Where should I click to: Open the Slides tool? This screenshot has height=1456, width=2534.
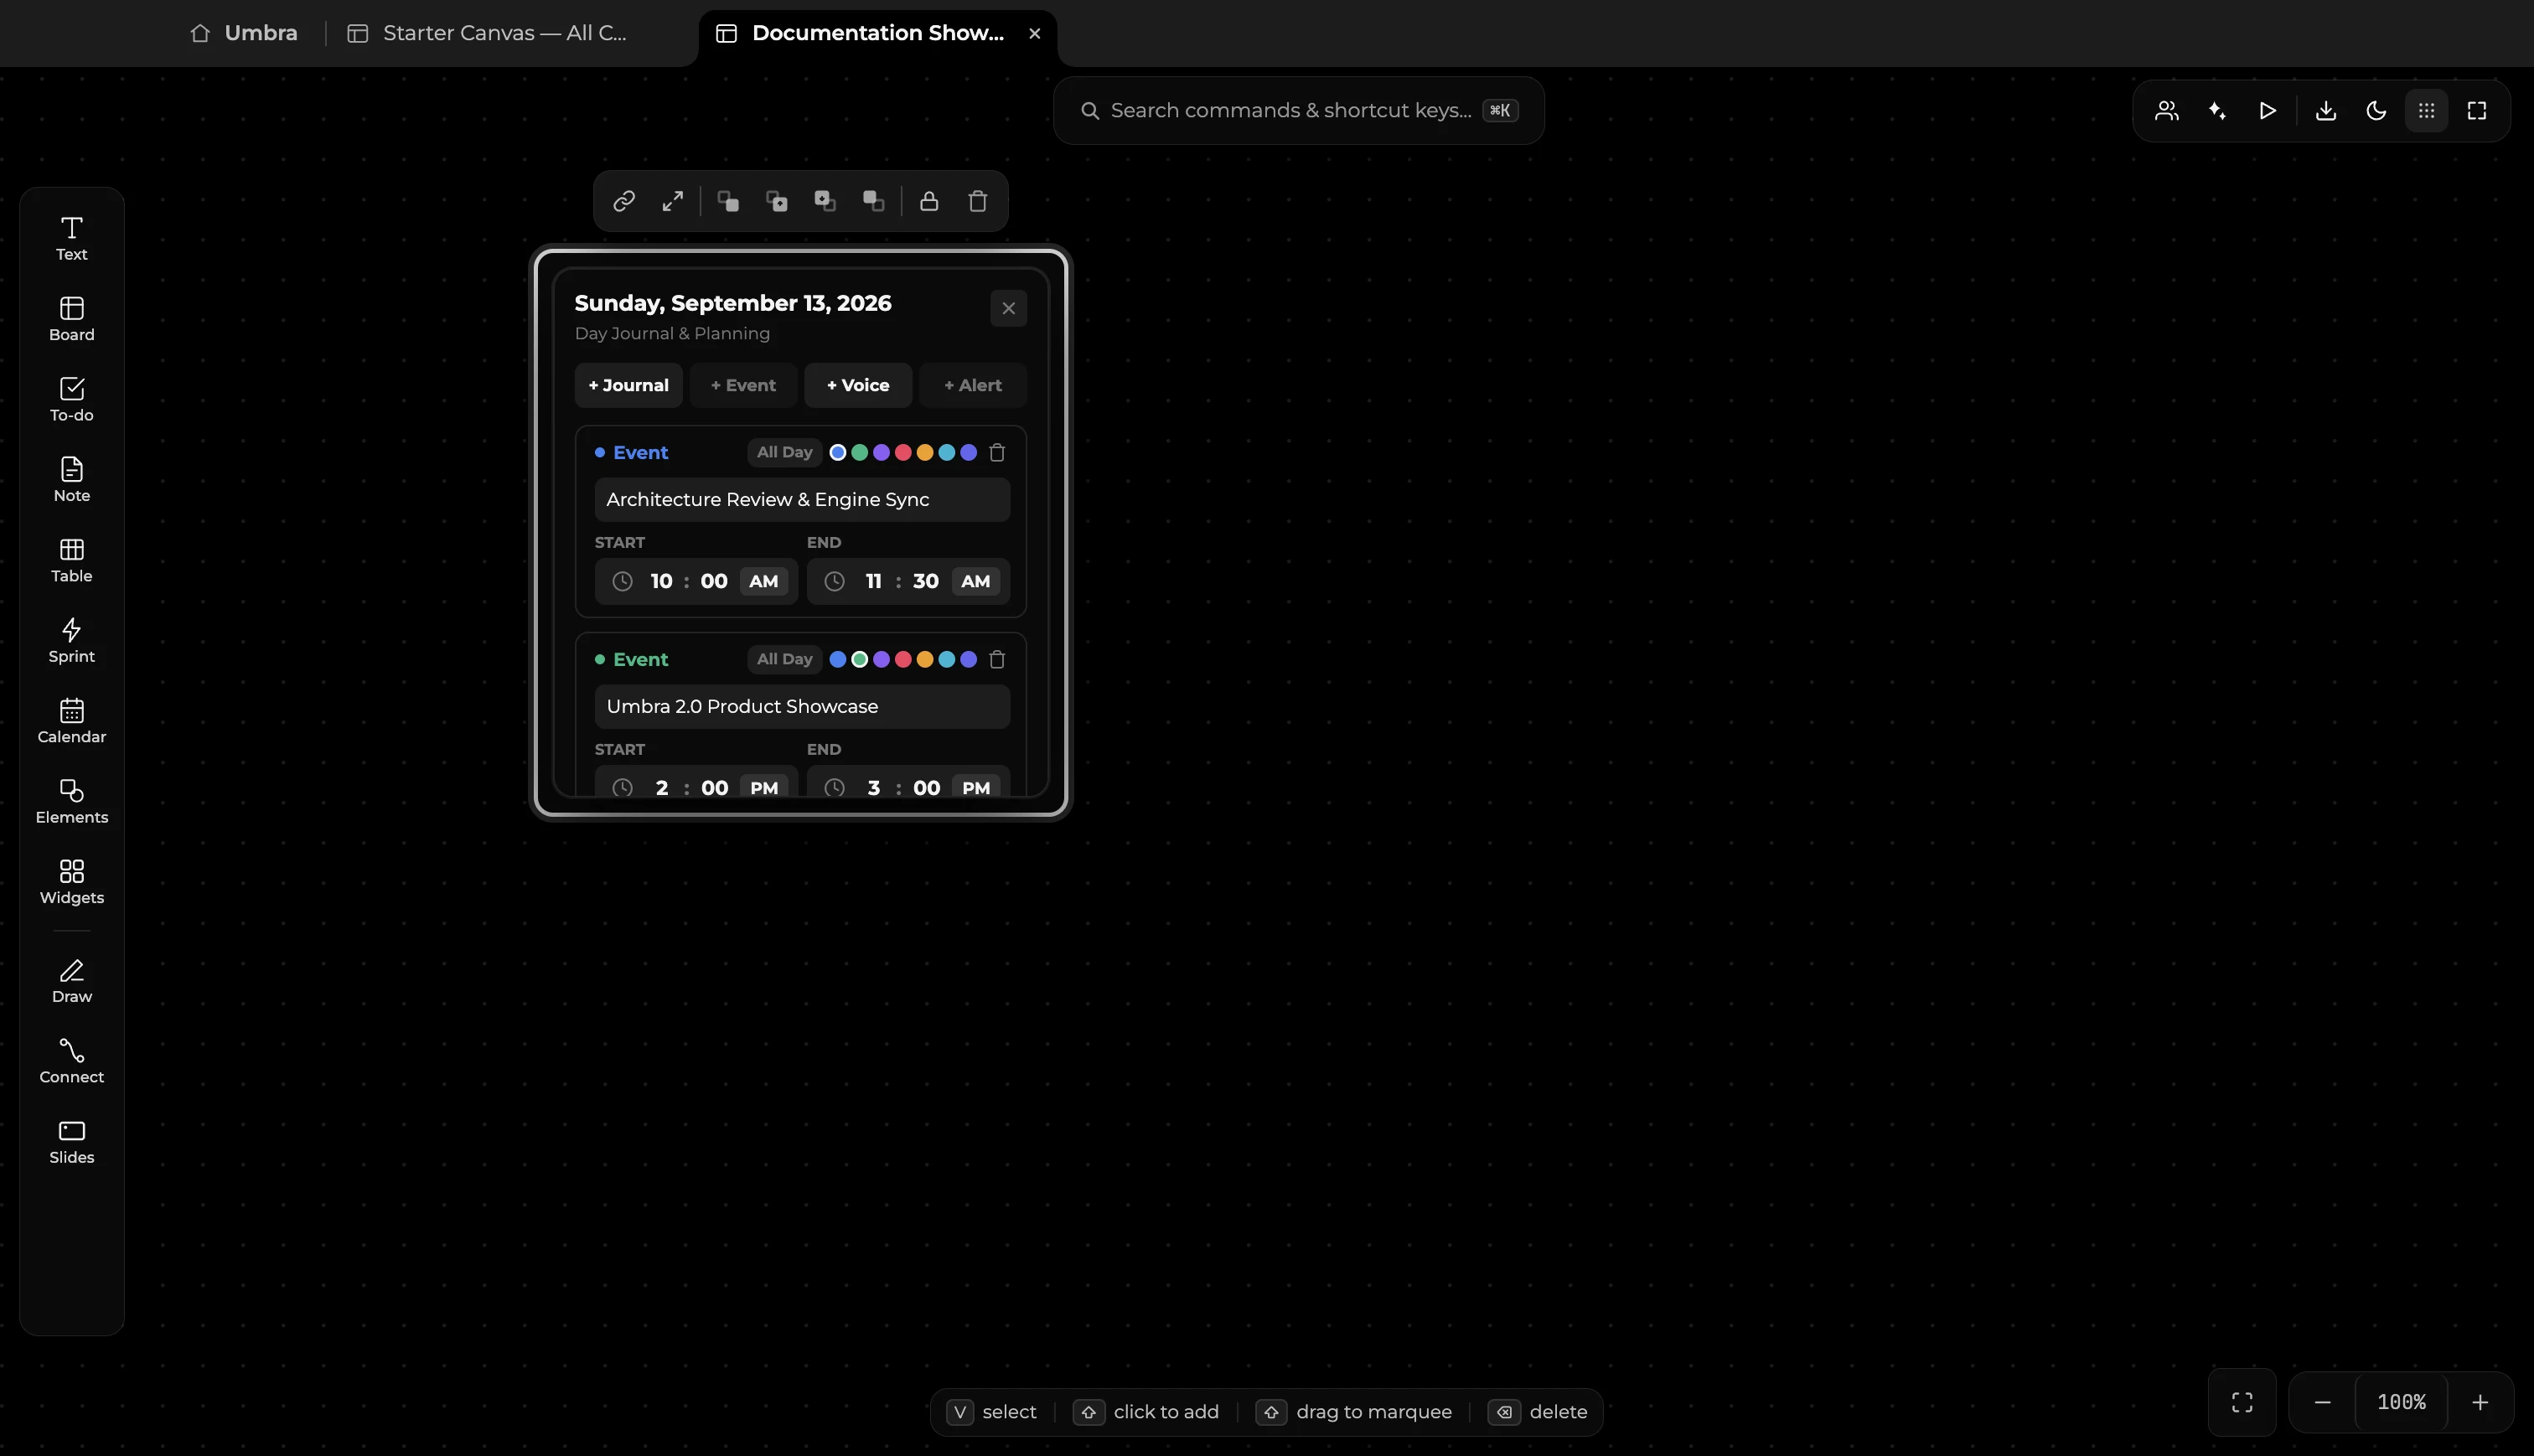click(x=71, y=1142)
